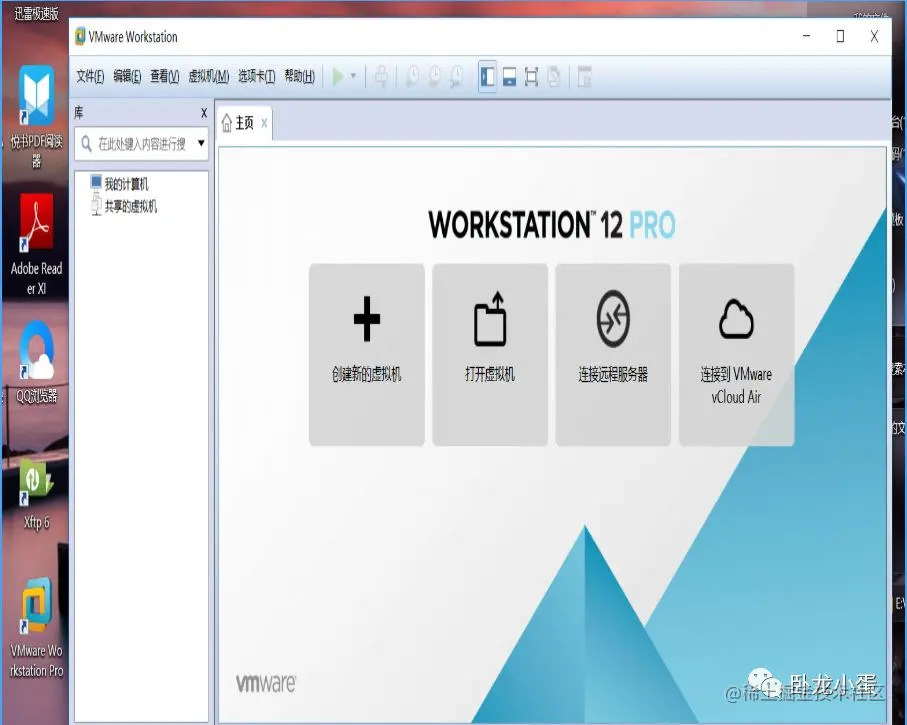The image size is (907, 725).
Task: Minimize the VMware Workstation window
Action: point(806,36)
